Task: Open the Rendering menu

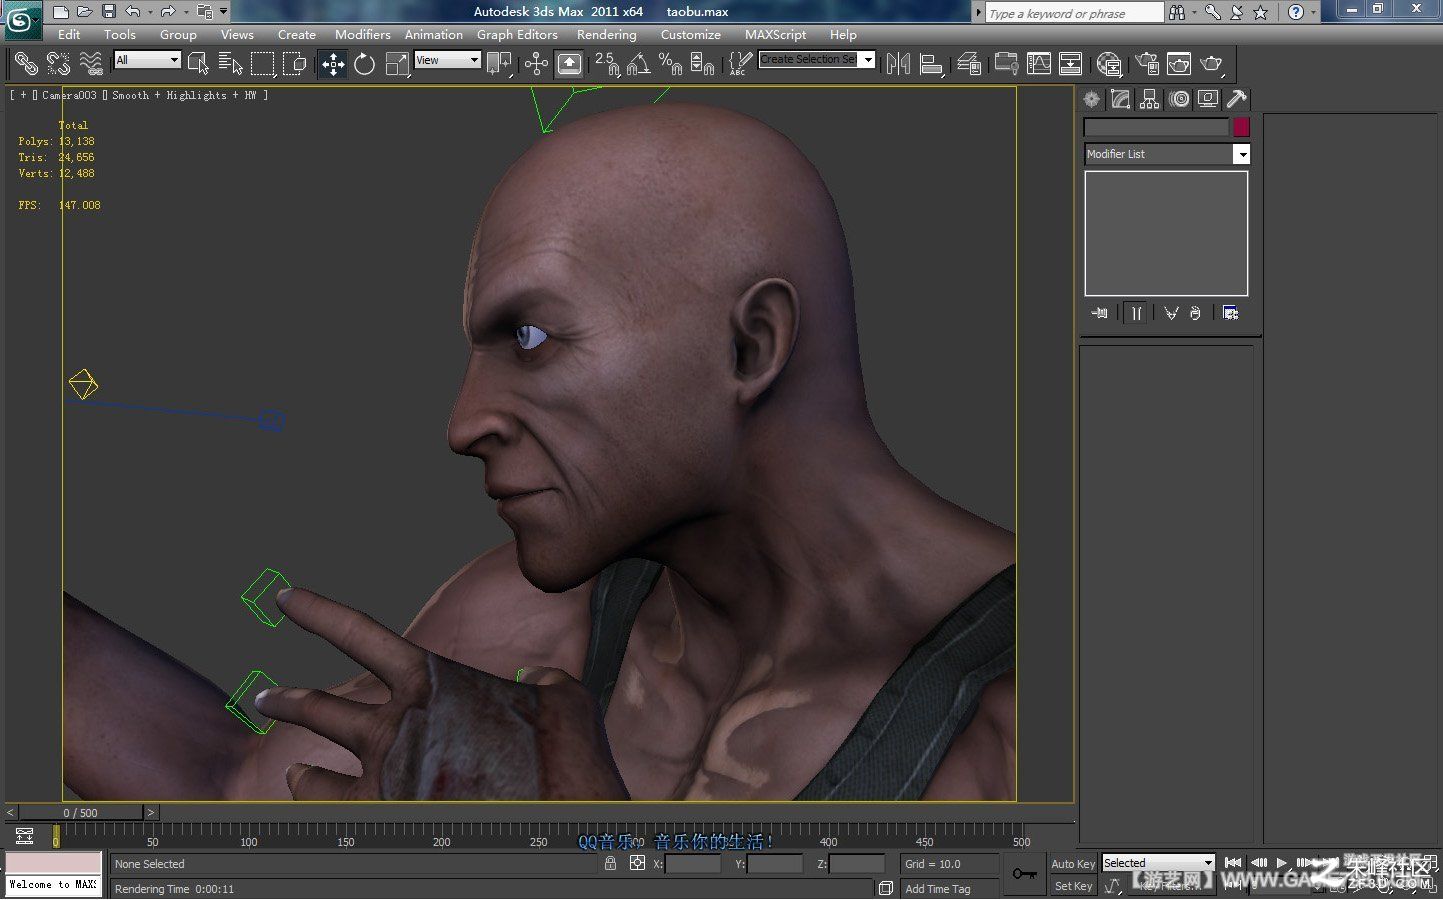Action: (x=606, y=34)
